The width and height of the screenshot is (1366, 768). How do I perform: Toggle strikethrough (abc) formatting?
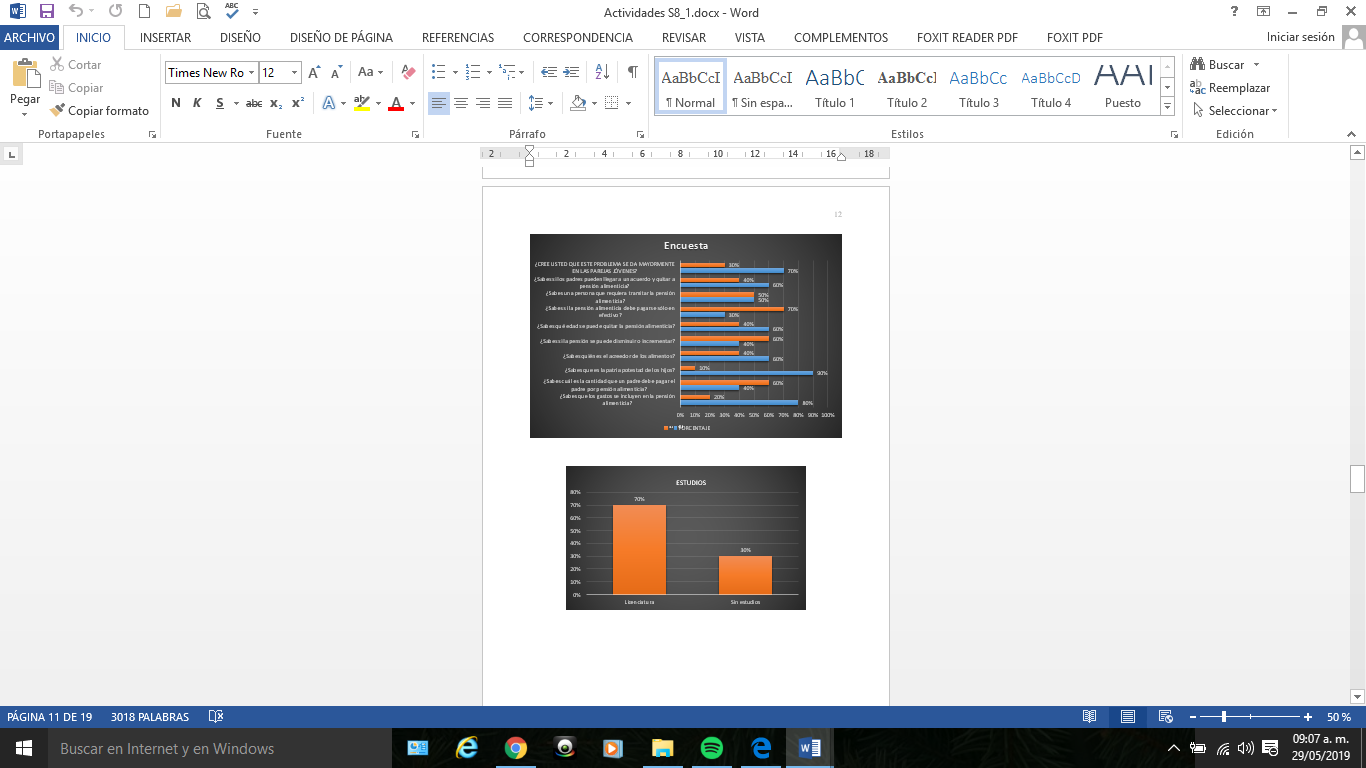point(254,103)
